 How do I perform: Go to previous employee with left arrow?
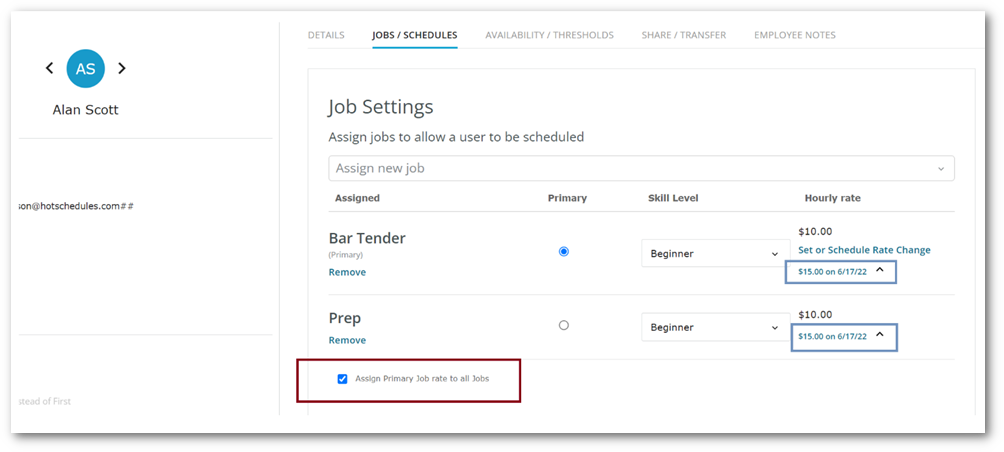(49, 68)
